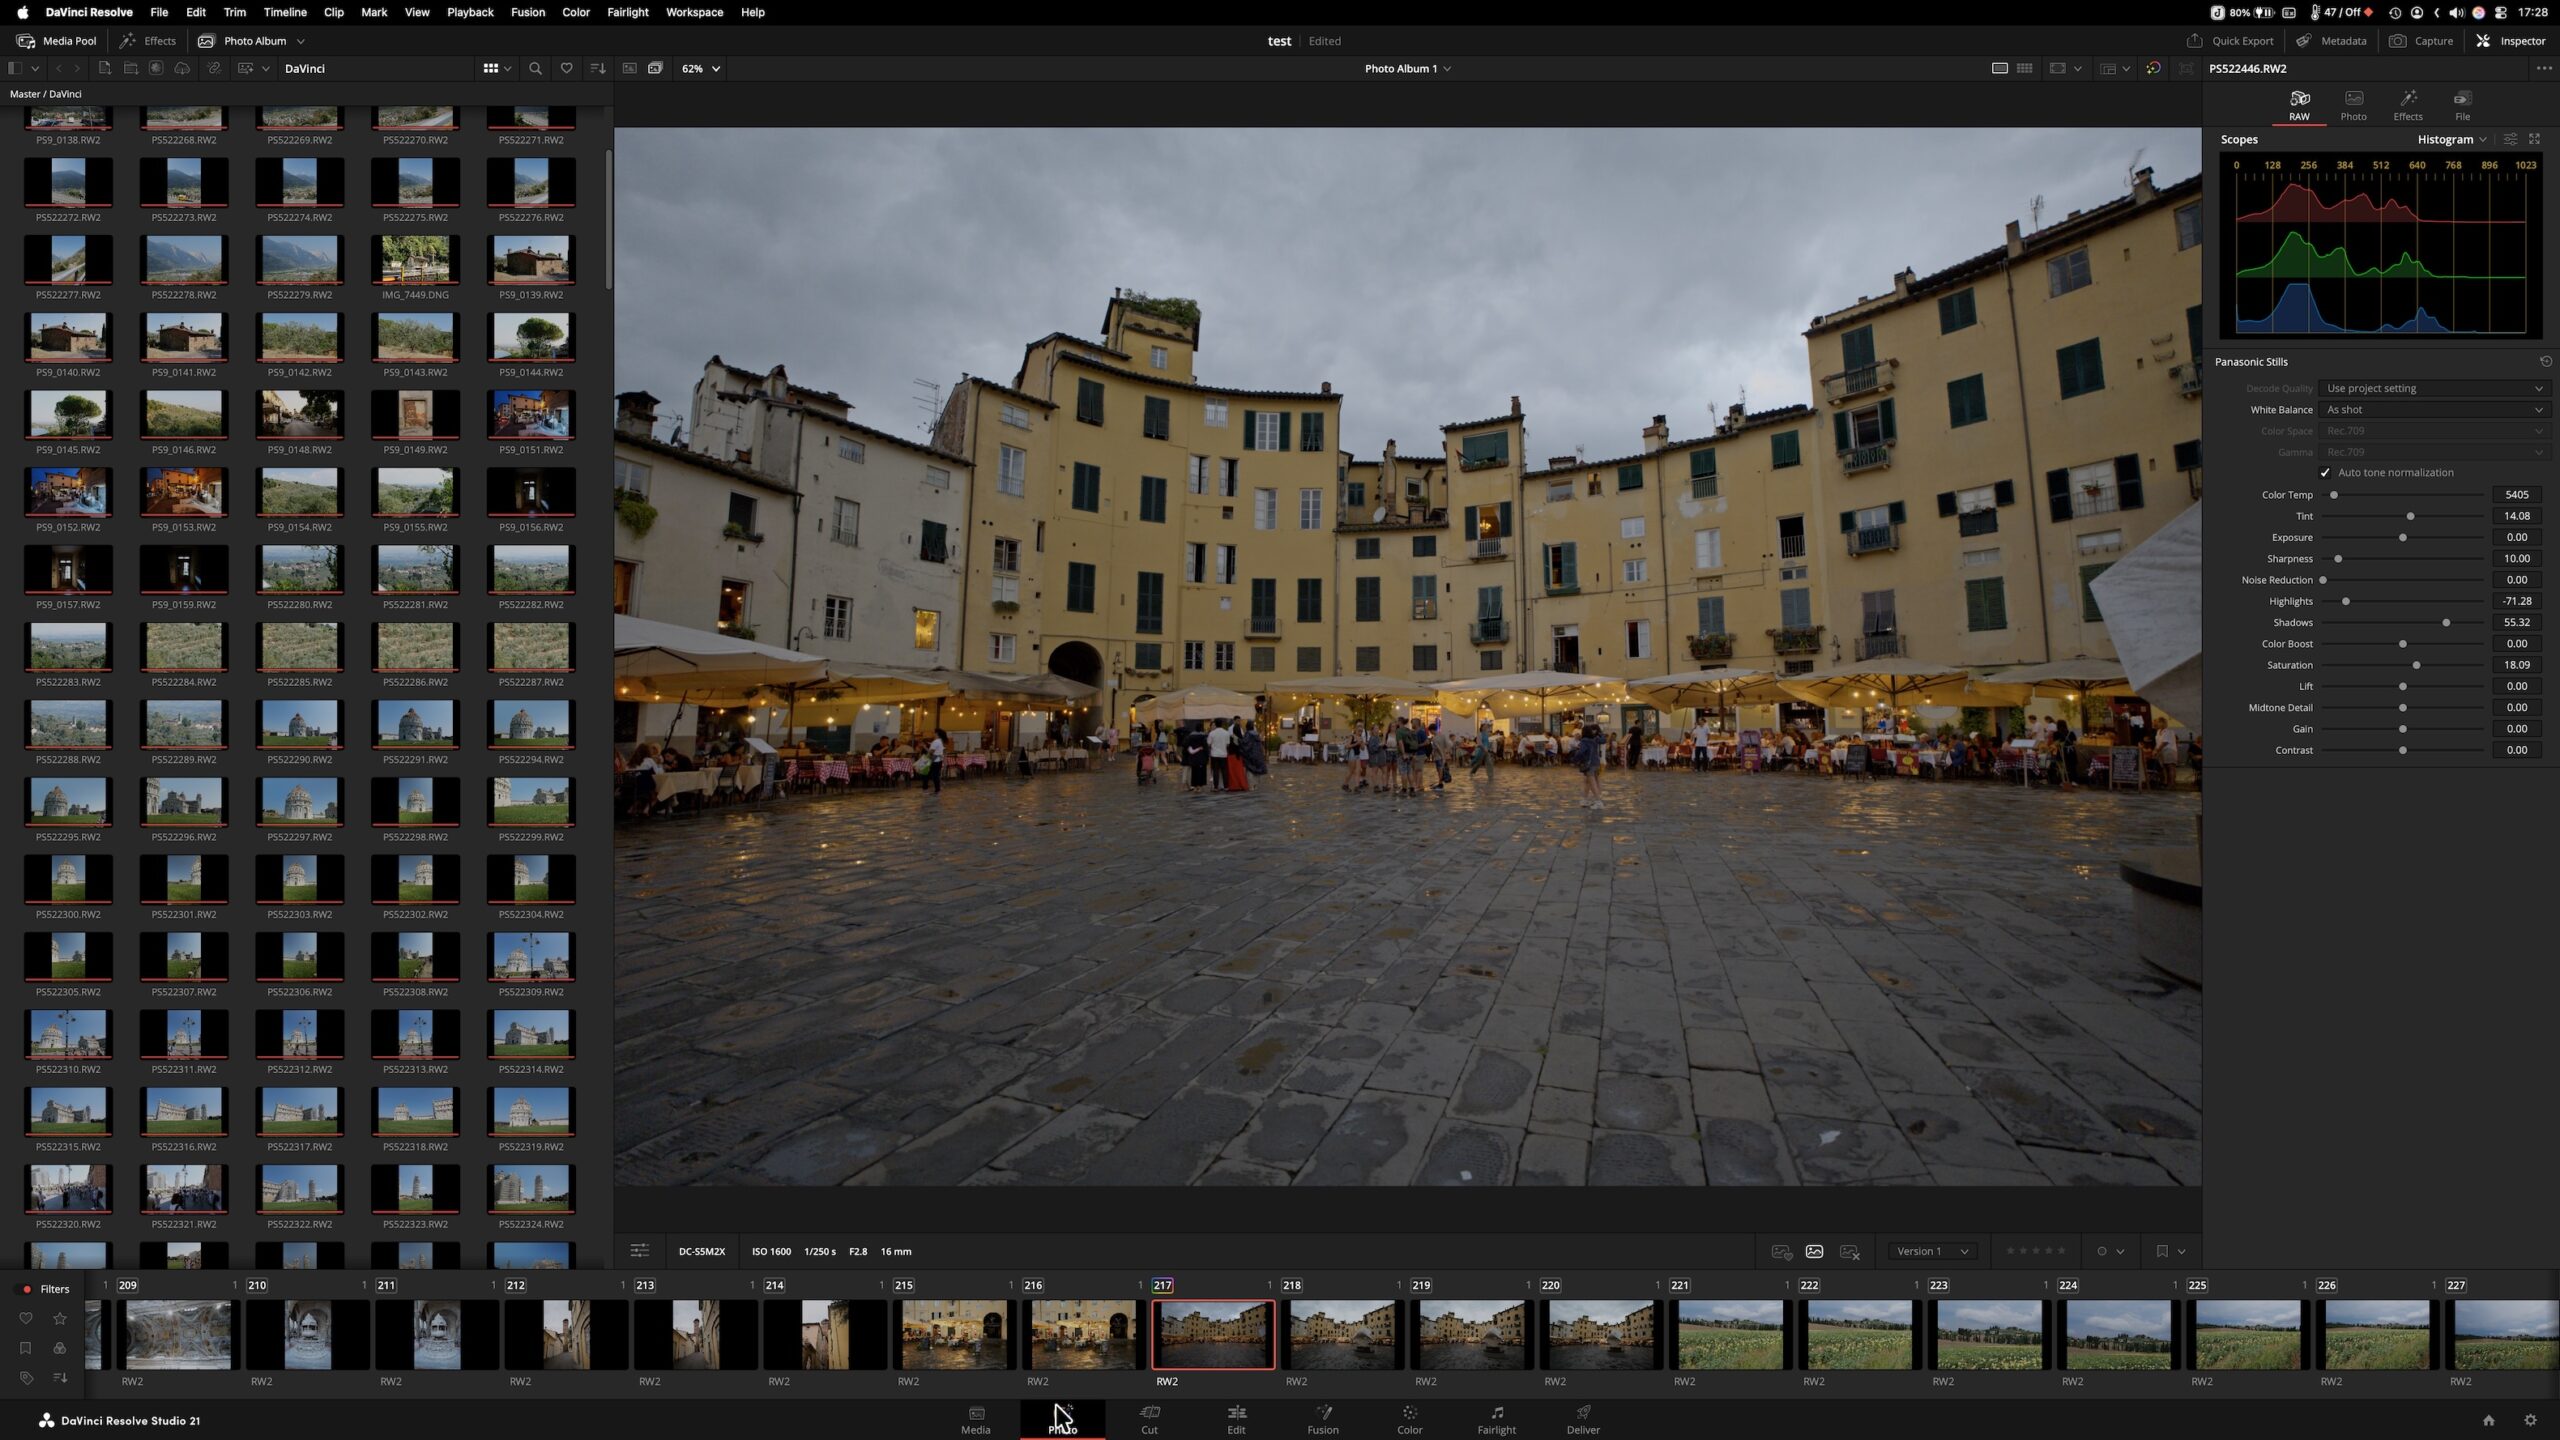Click the bookmark filter icon in filmstrip sidebar
The image size is (2560, 1440).
pos(26,1348)
